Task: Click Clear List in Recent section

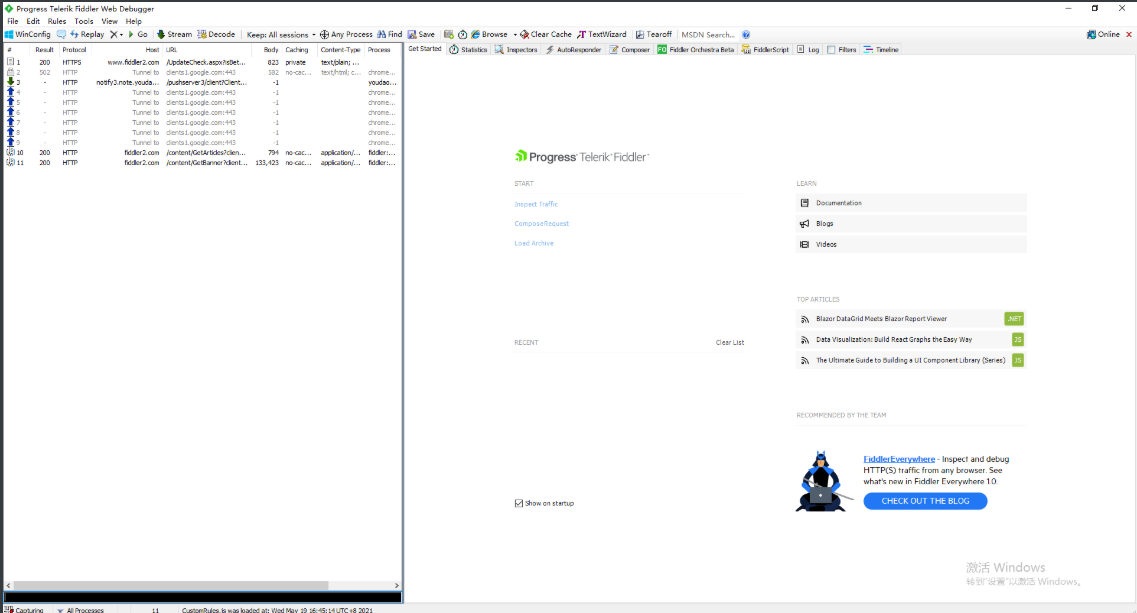Action: point(729,342)
